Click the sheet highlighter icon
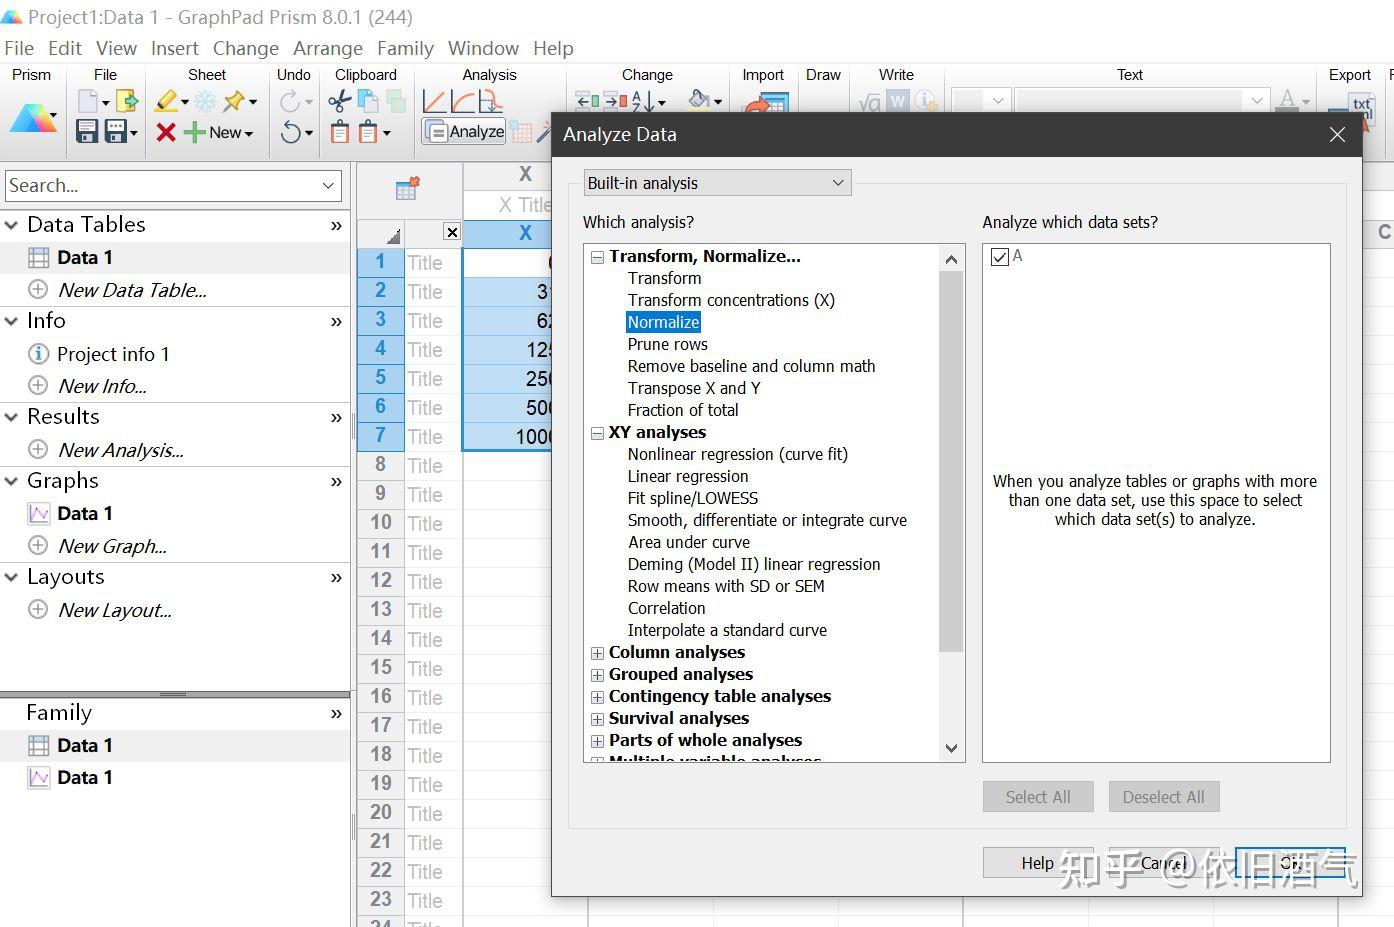 pos(167,101)
